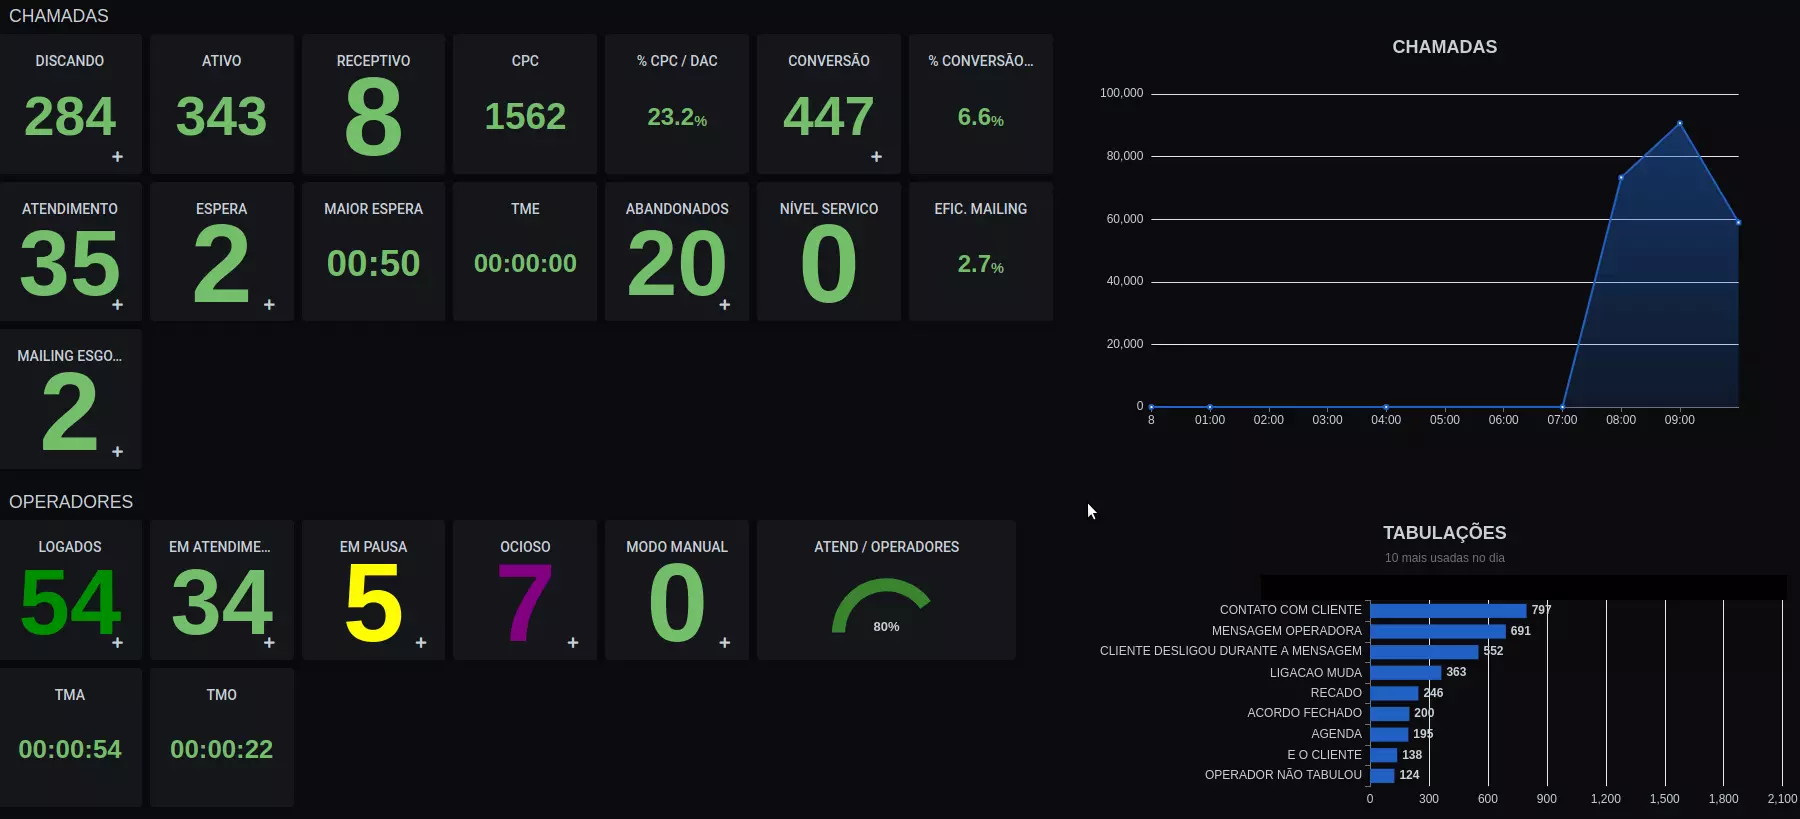Expand the LOGADOS card plus icon
Viewport: 1800px width, 819px height.
117,643
